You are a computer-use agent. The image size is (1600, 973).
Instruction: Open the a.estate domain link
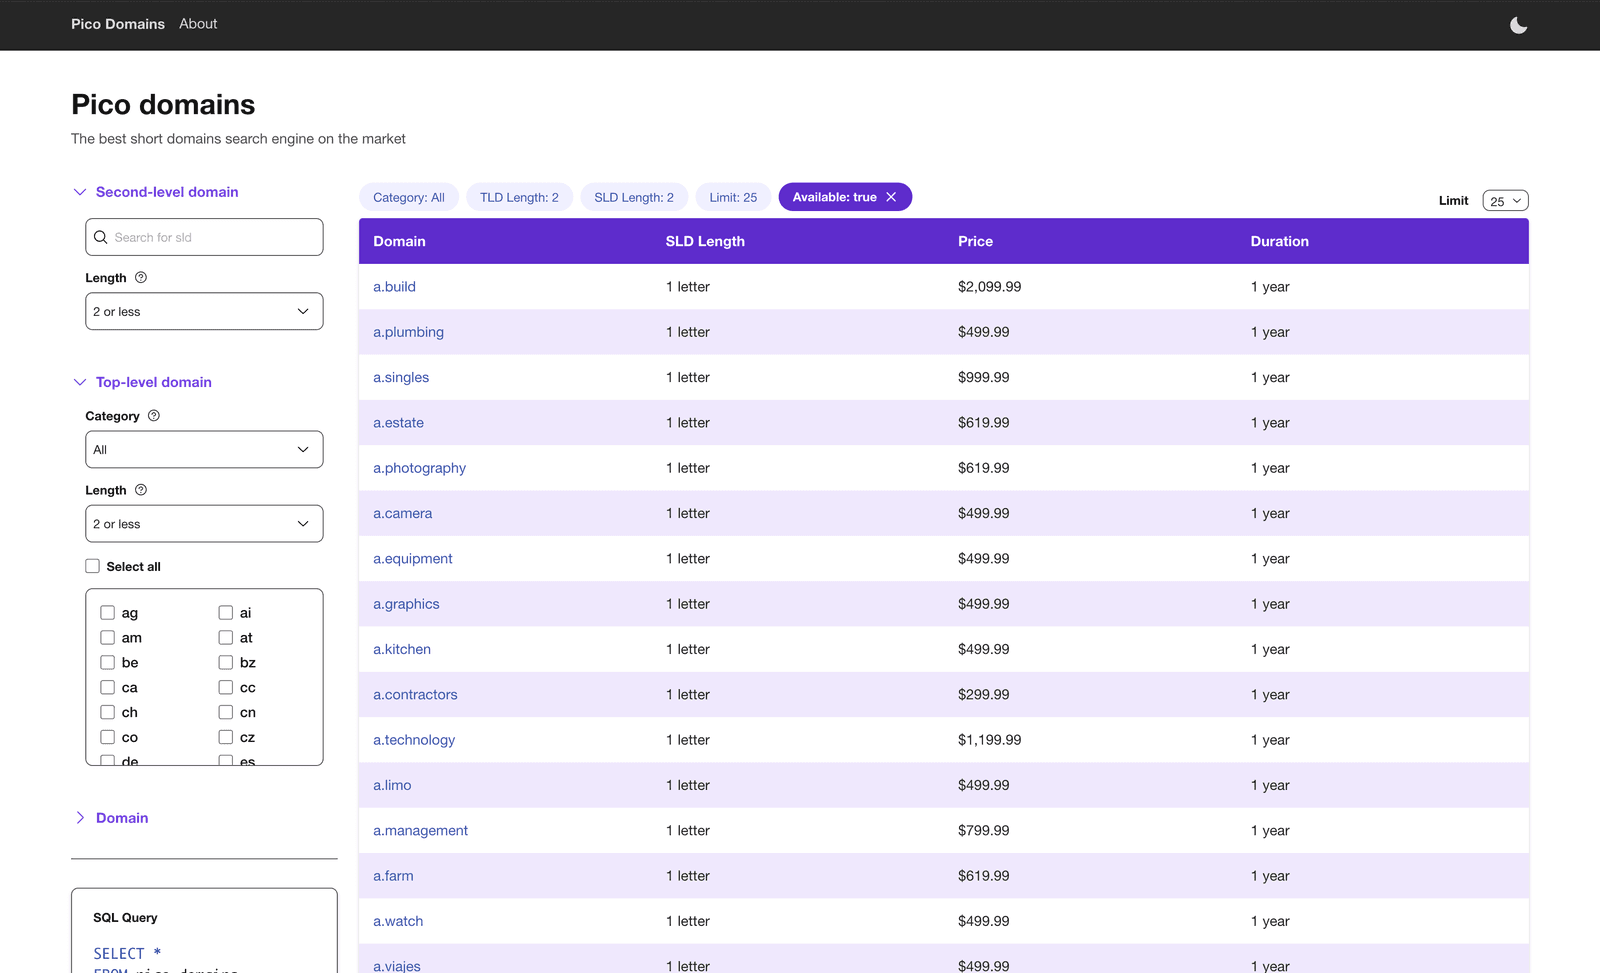click(398, 423)
